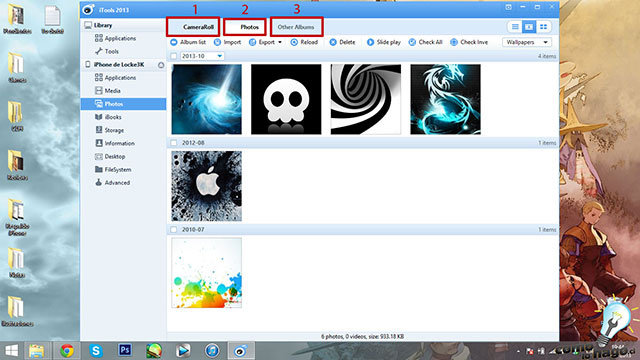
Task: Open the Wallpapers dropdown
Action: (x=527, y=42)
